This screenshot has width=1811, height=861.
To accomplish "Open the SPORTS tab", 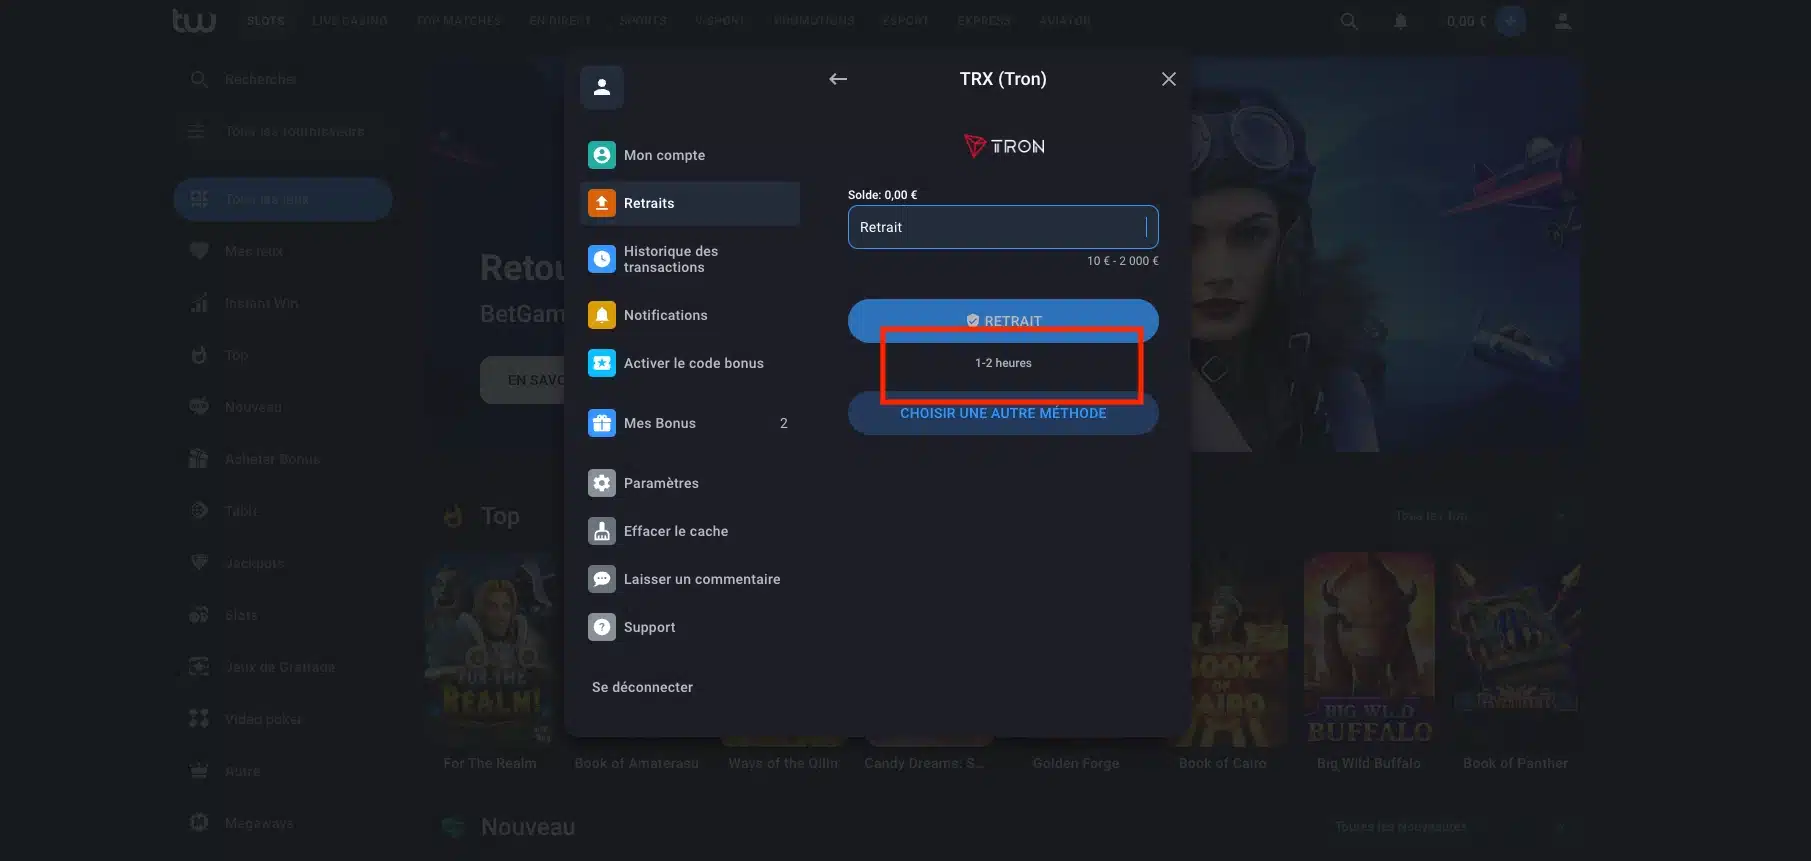I will (x=643, y=21).
